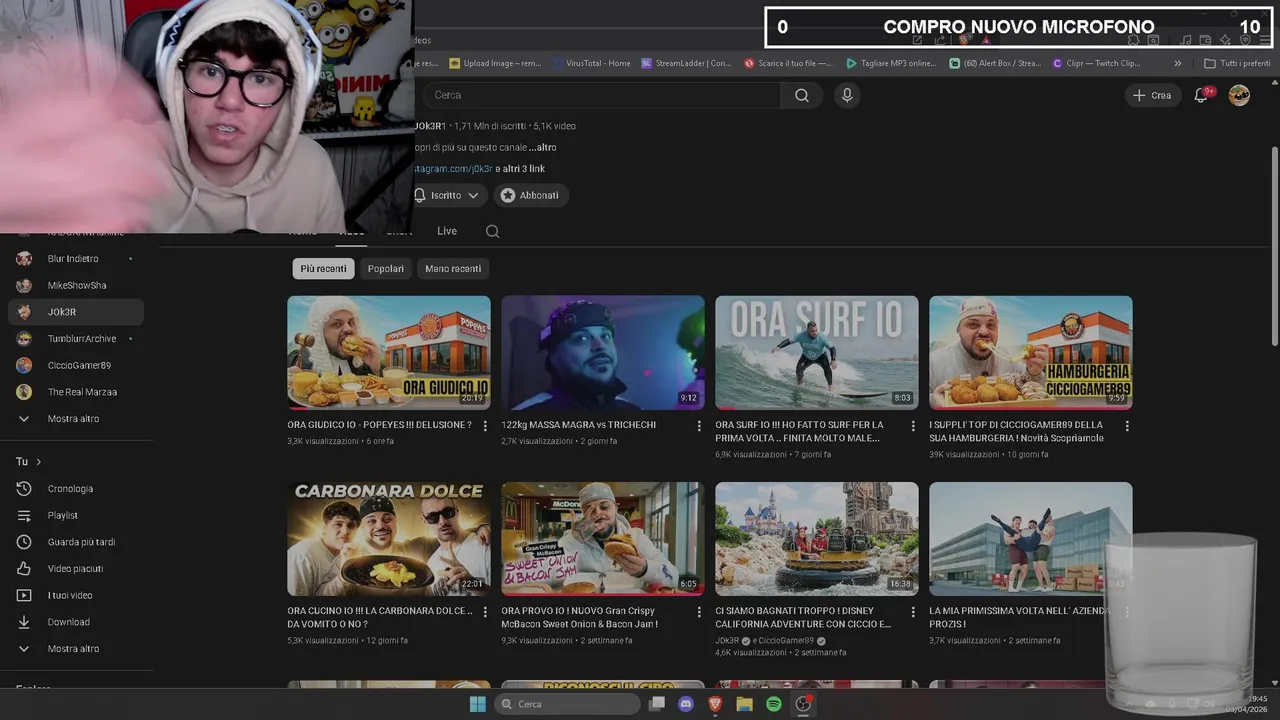1280x720 pixels.
Task: Click the YouTube search magnifier button
Action: pyautogui.click(x=802, y=95)
